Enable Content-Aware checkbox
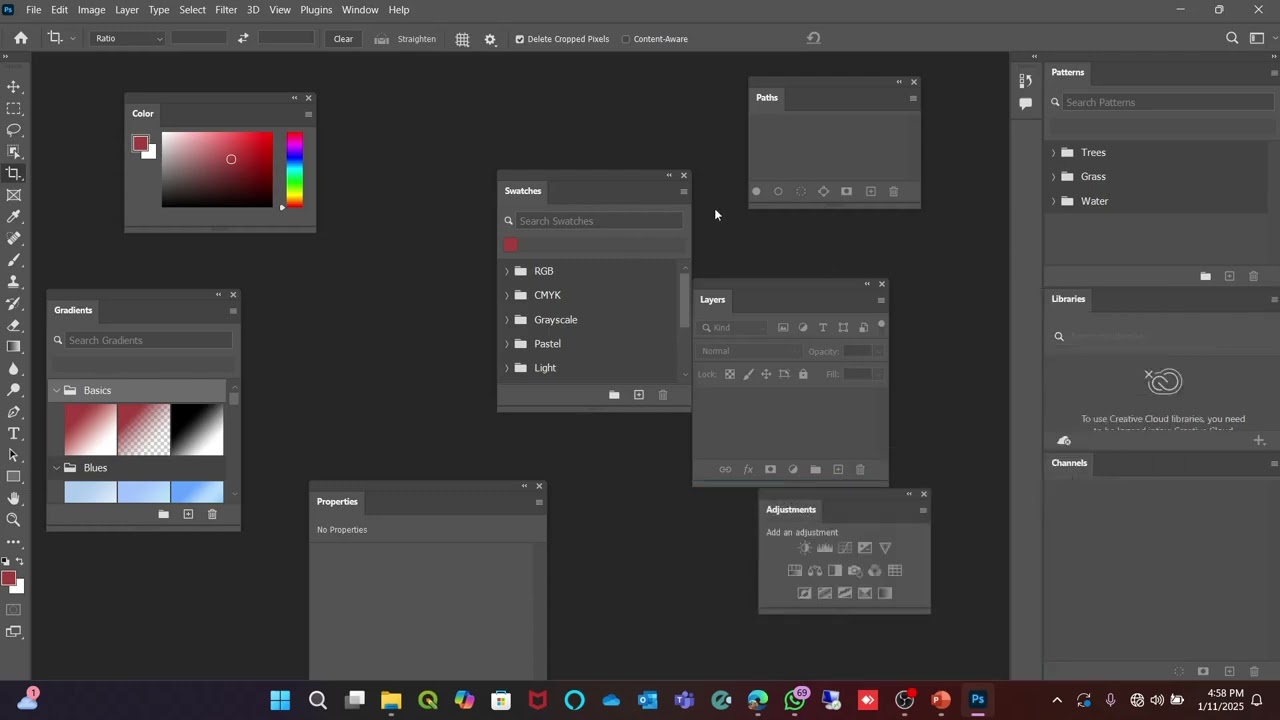The image size is (1280, 720). pyautogui.click(x=626, y=39)
